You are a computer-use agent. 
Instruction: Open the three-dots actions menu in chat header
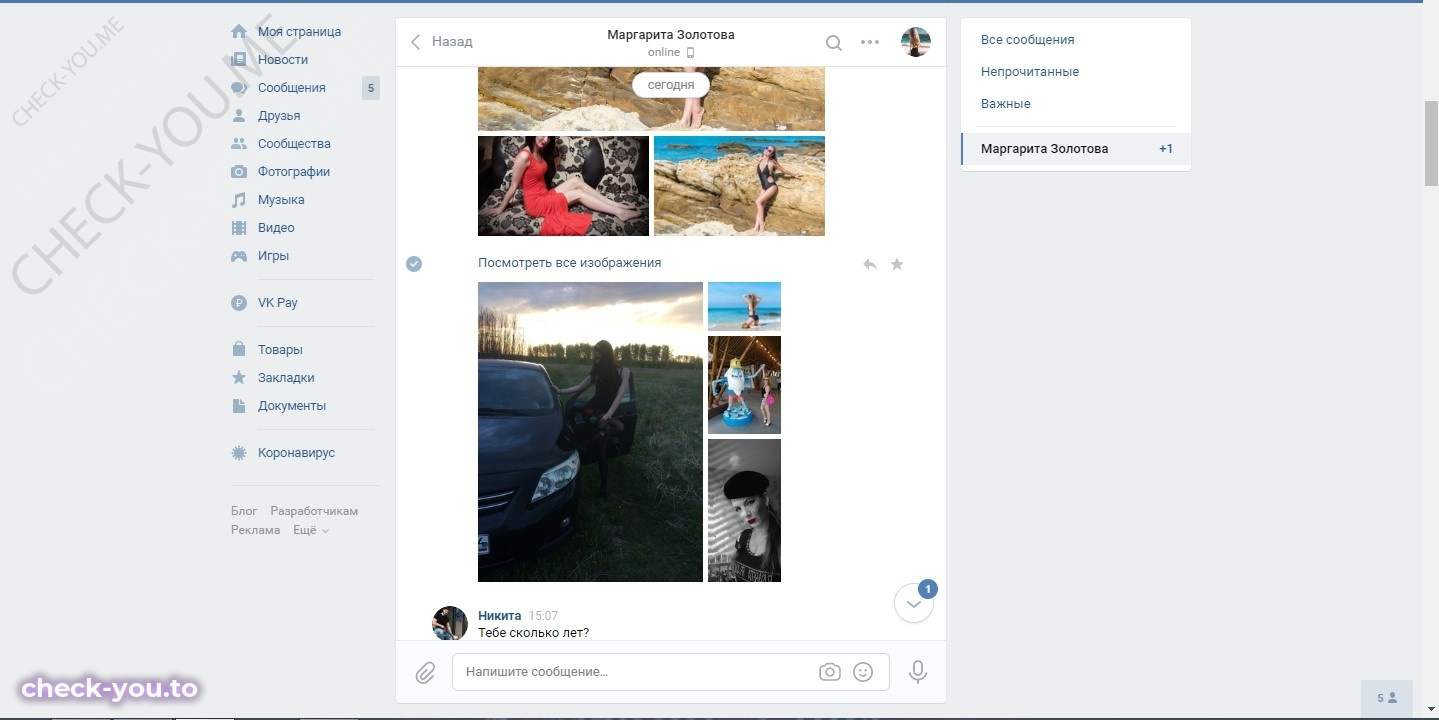(x=870, y=42)
